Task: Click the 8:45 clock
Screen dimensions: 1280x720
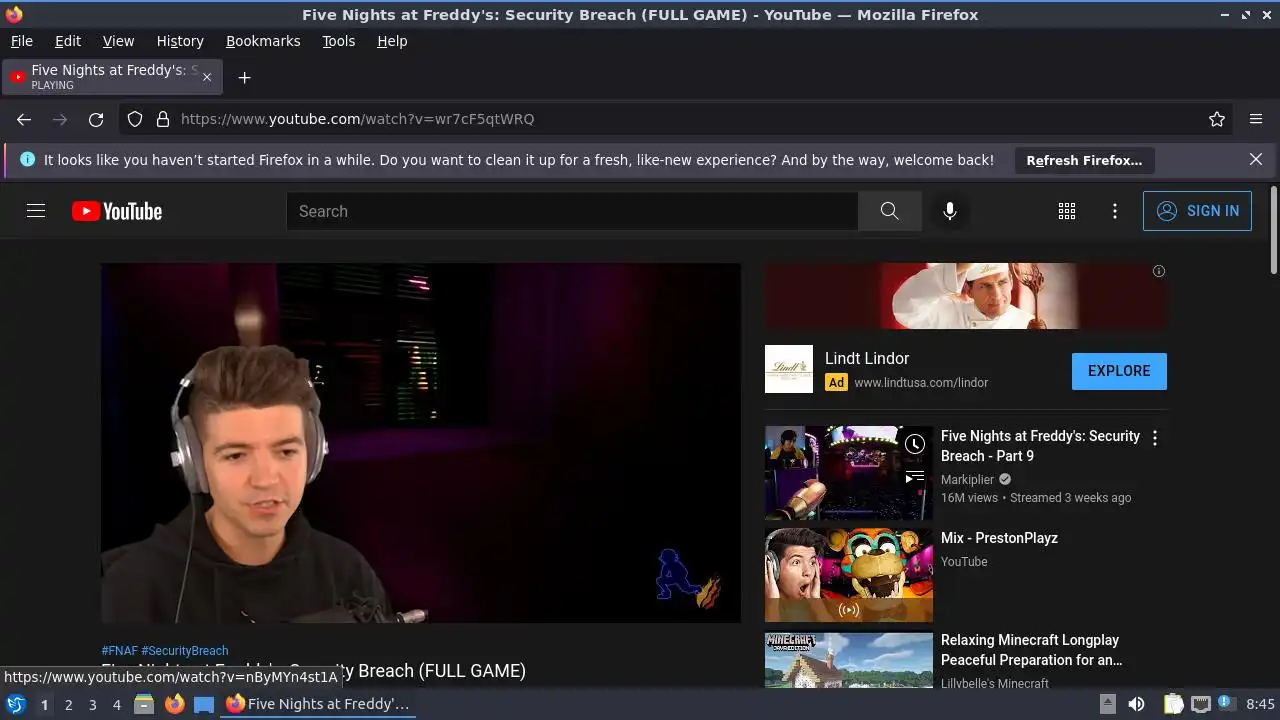Action: [x=1260, y=704]
